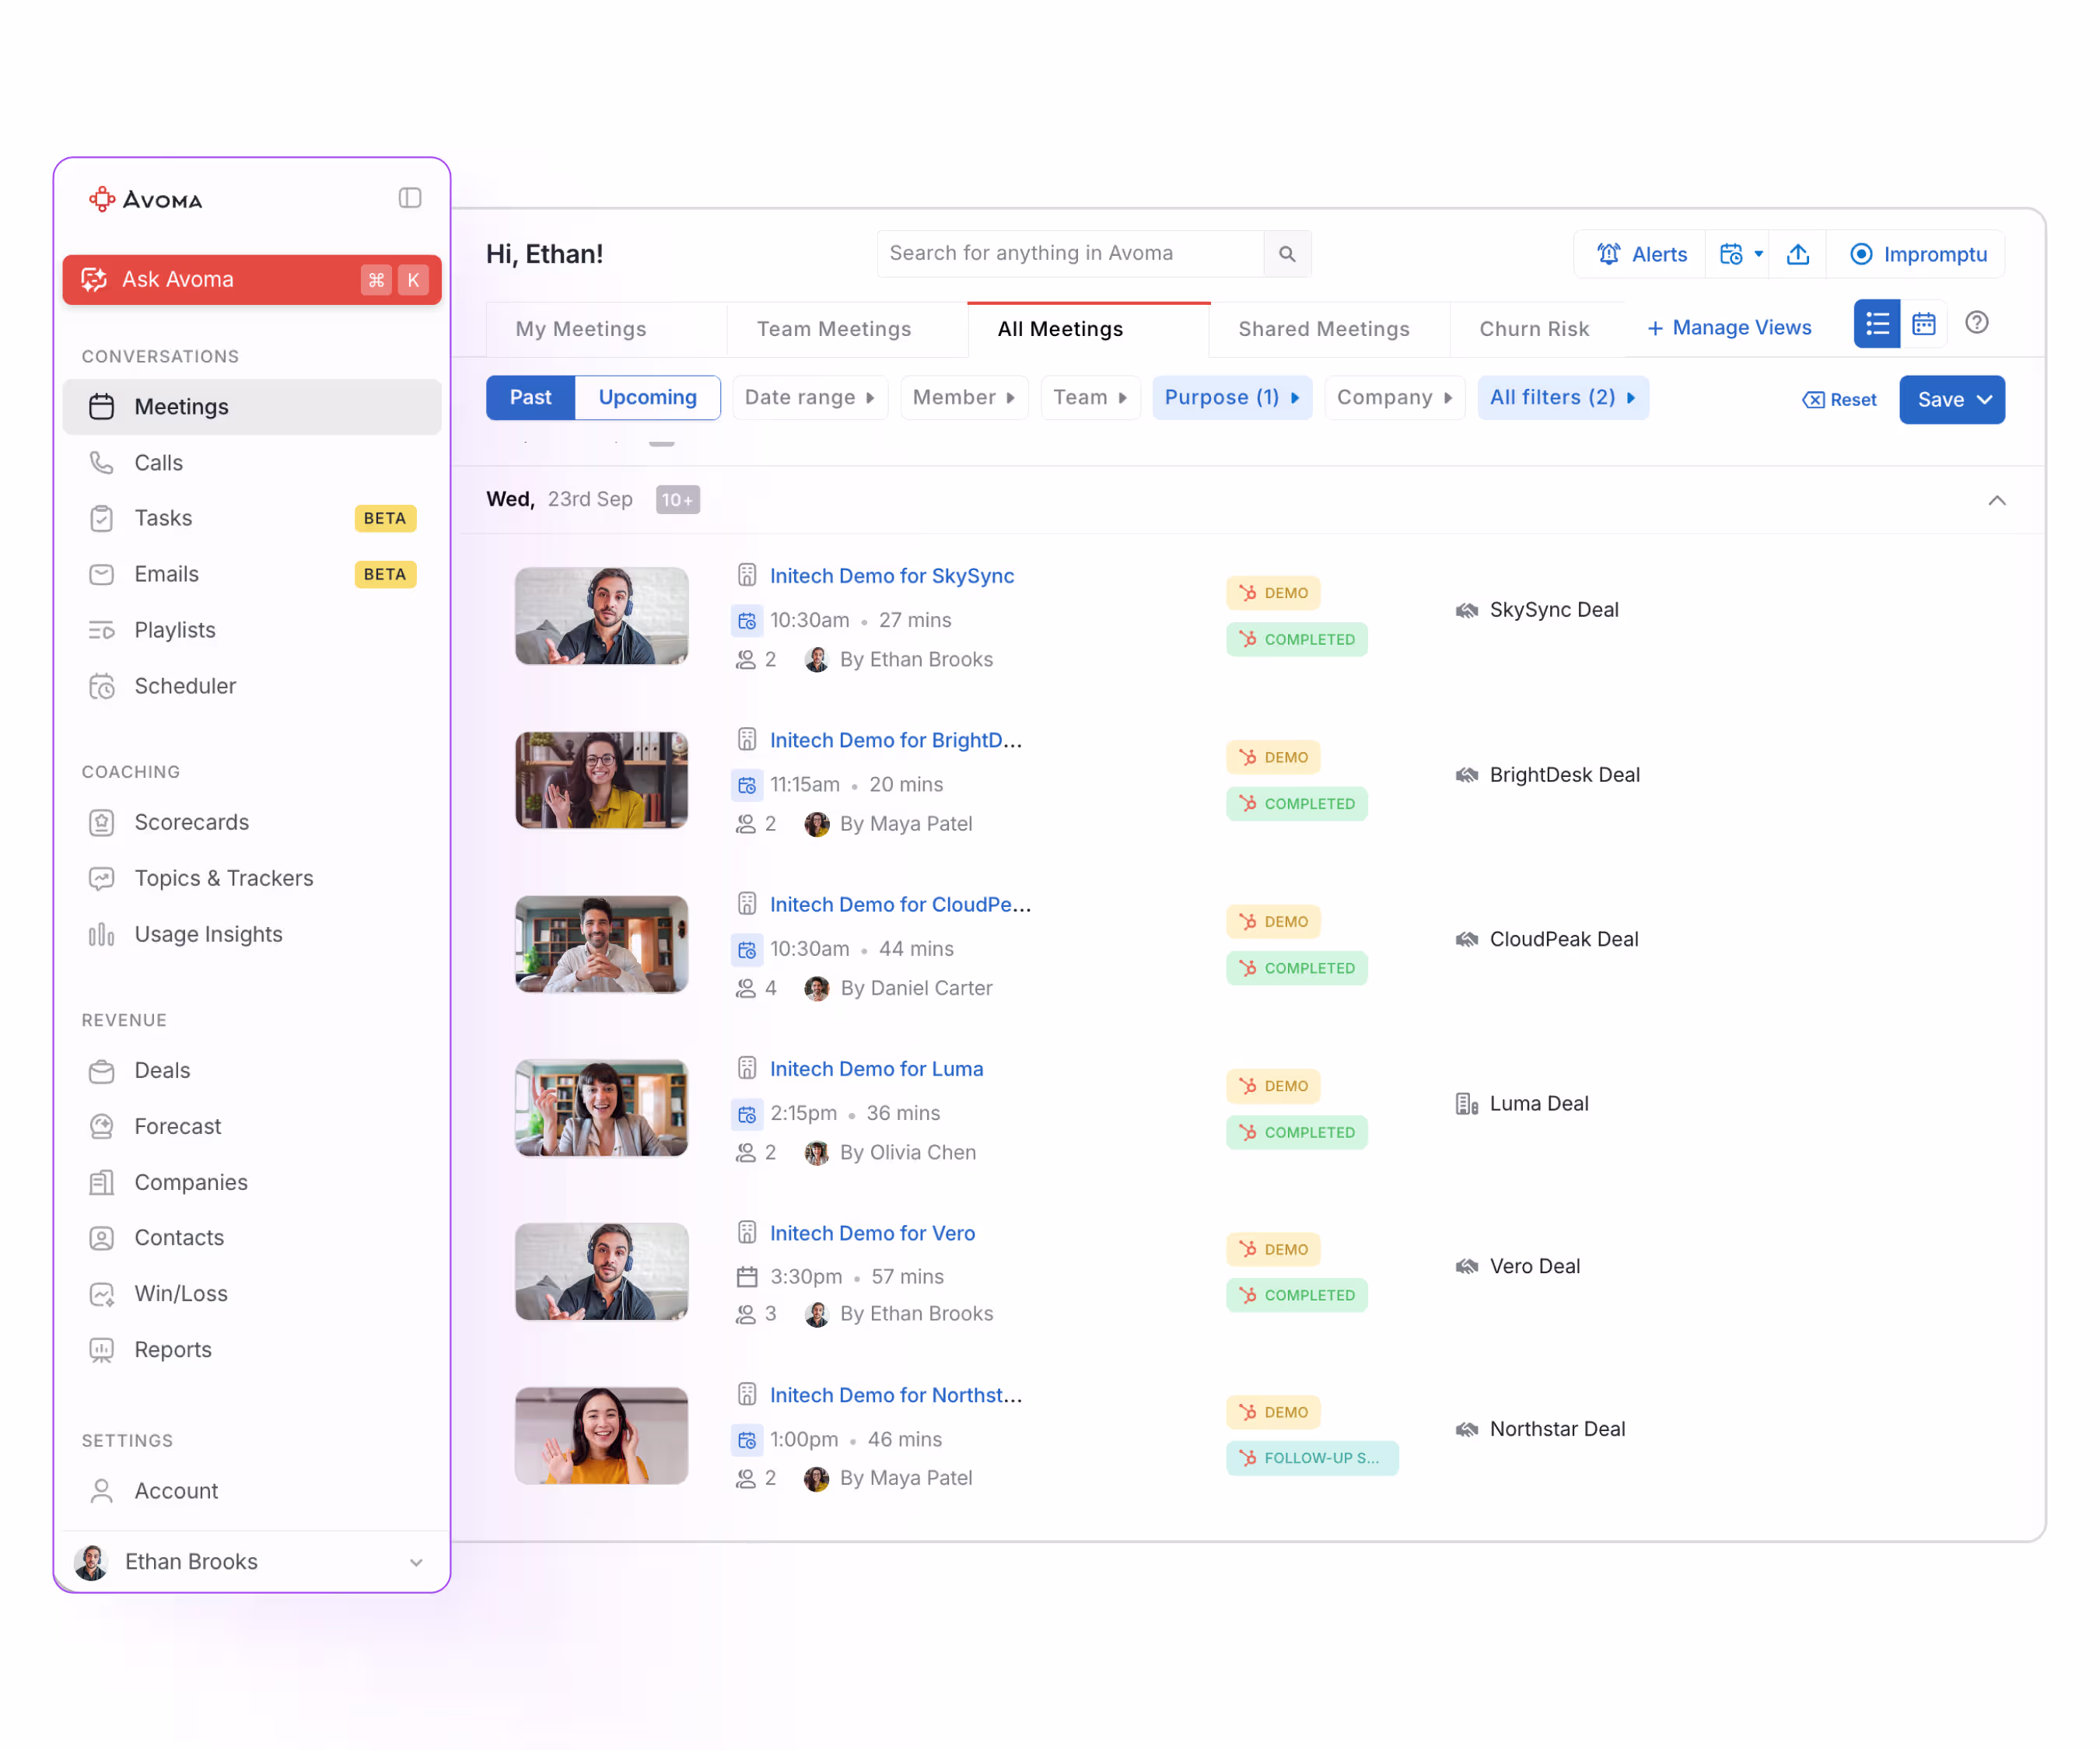Click the search magnifier icon

[1287, 254]
